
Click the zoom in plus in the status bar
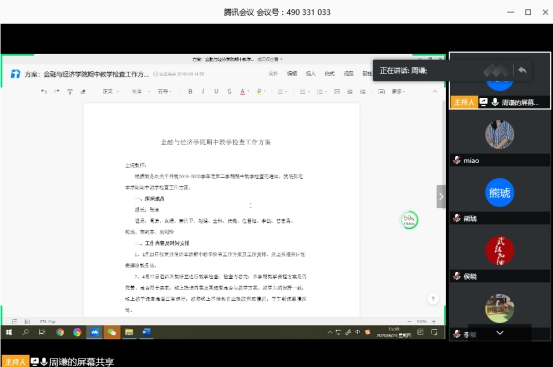[x=434, y=321]
